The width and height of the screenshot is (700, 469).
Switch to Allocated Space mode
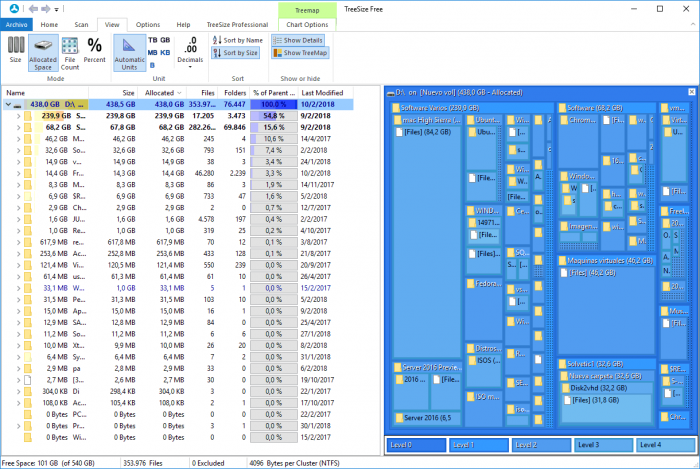(x=43, y=53)
